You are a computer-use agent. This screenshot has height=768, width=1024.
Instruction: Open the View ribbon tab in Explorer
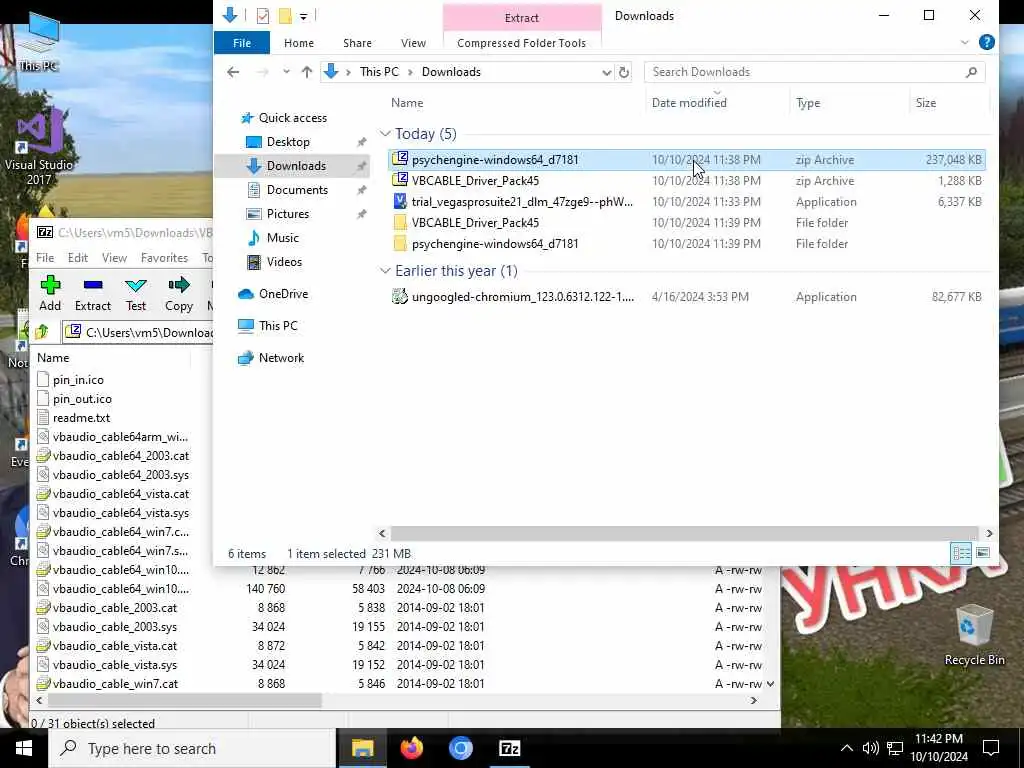pos(413,43)
